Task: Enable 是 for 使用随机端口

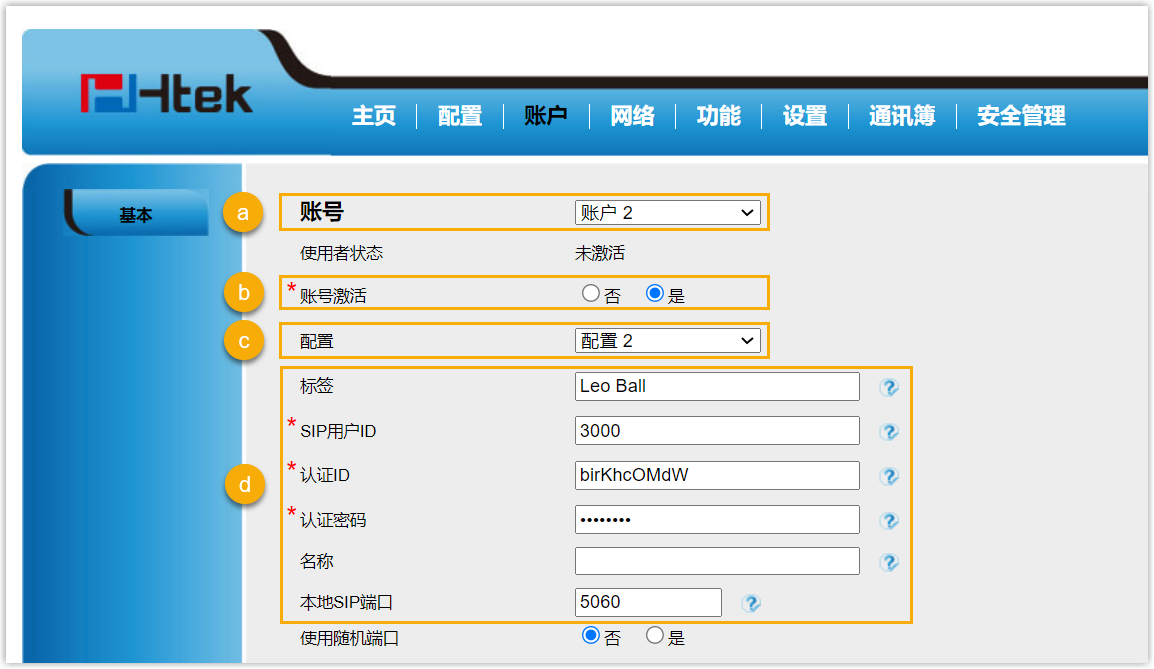Action: (655, 635)
